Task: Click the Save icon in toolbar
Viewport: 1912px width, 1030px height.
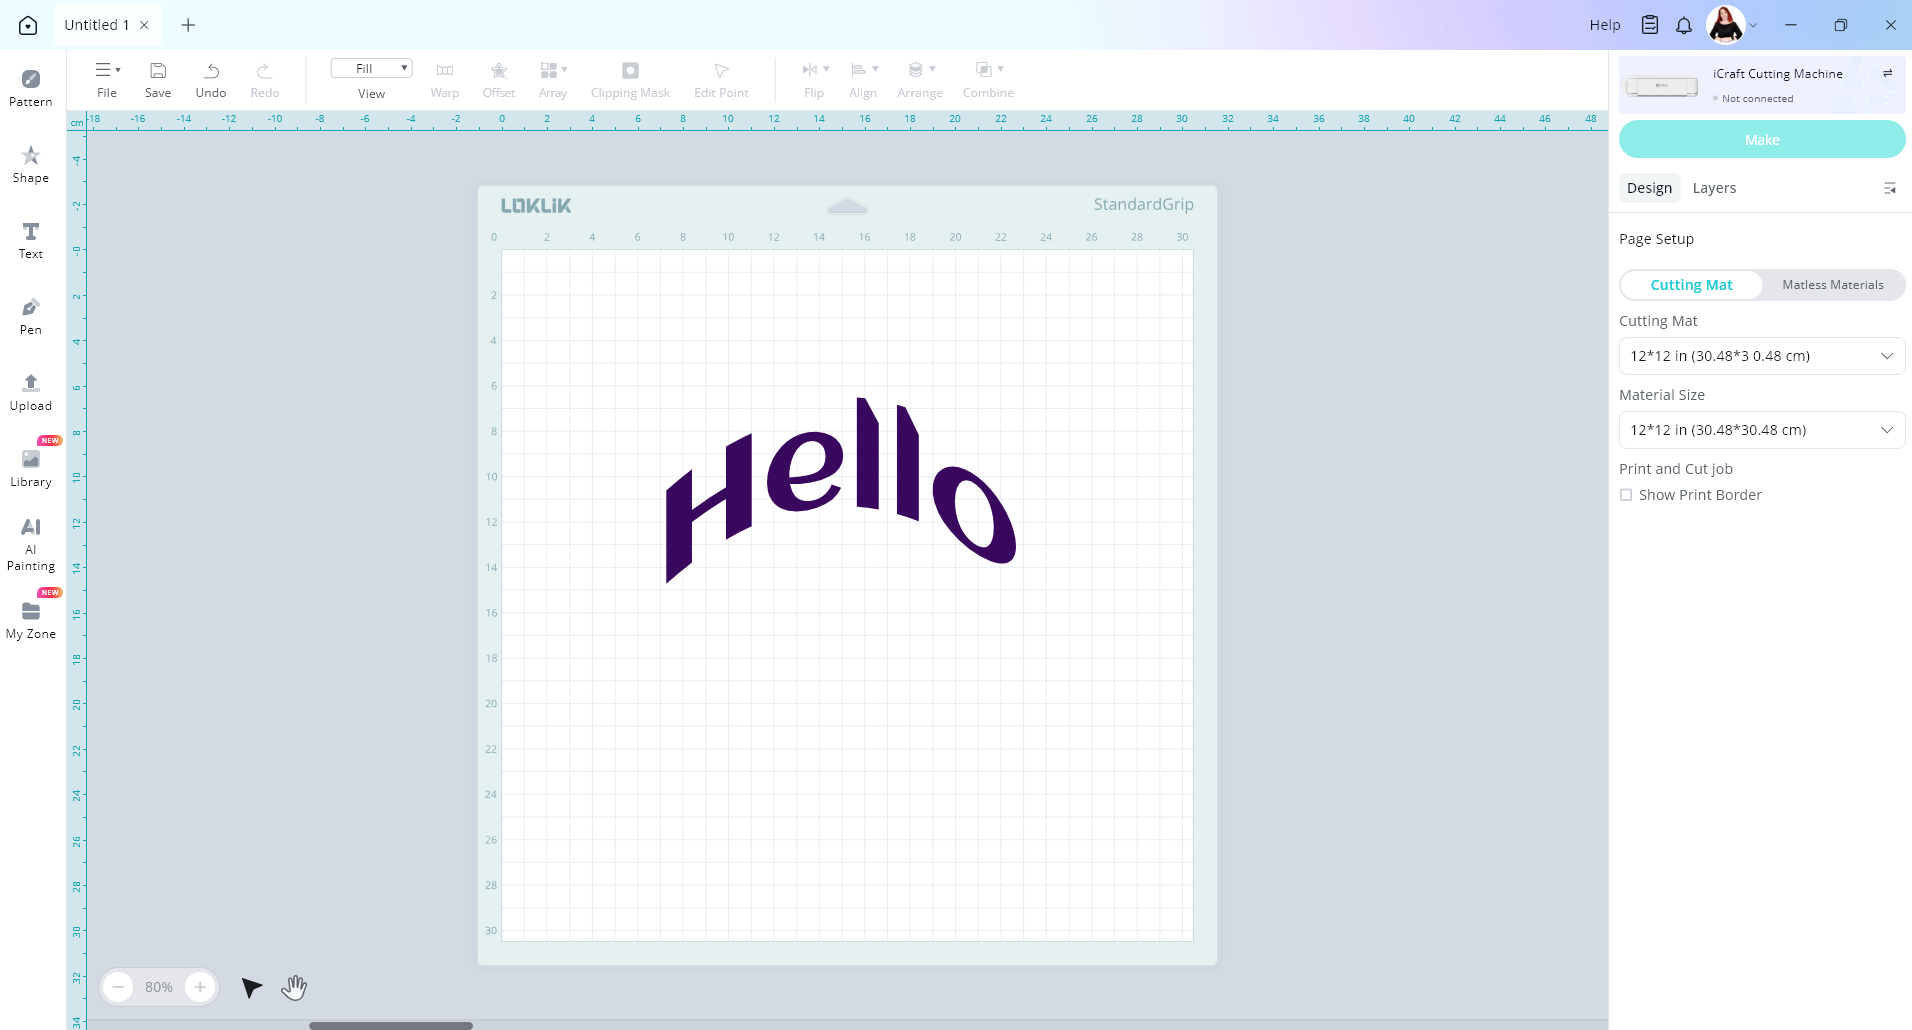Action: tap(158, 71)
